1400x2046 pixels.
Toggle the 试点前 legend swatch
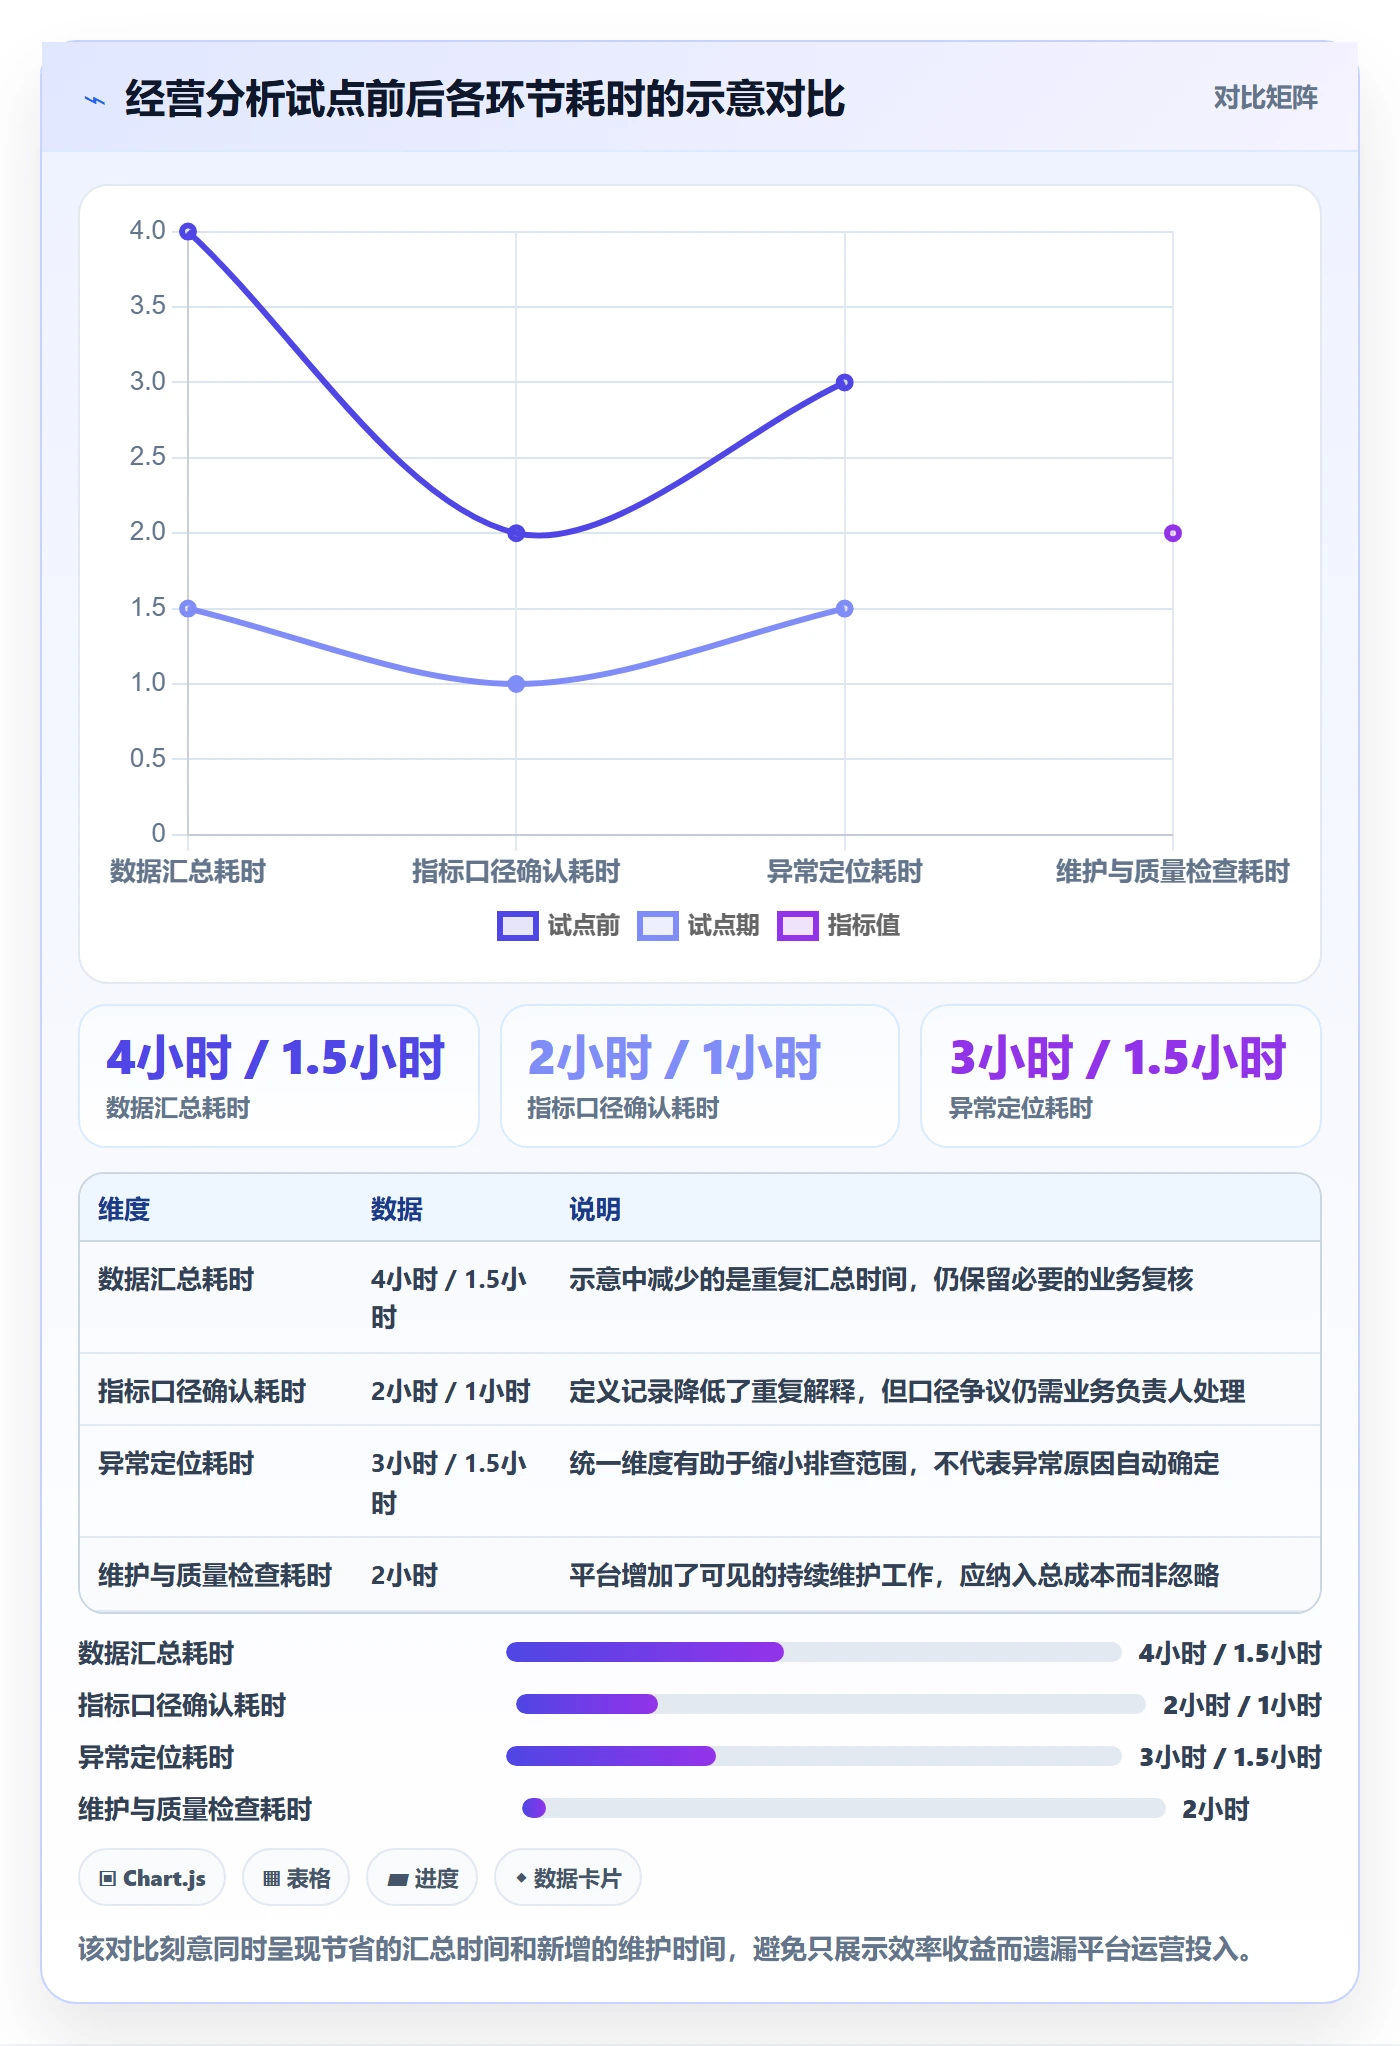[x=517, y=926]
